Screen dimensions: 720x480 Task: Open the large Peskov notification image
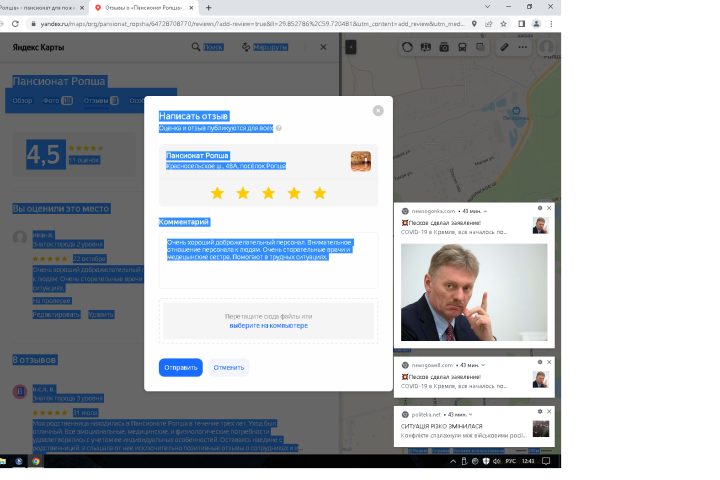click(474, 292)
